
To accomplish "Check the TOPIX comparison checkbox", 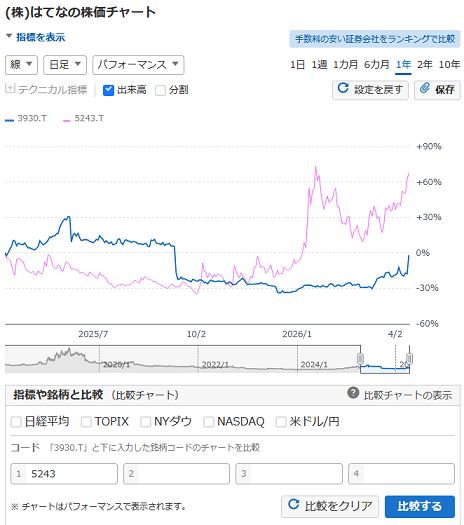I will click(x=86, y=422).
